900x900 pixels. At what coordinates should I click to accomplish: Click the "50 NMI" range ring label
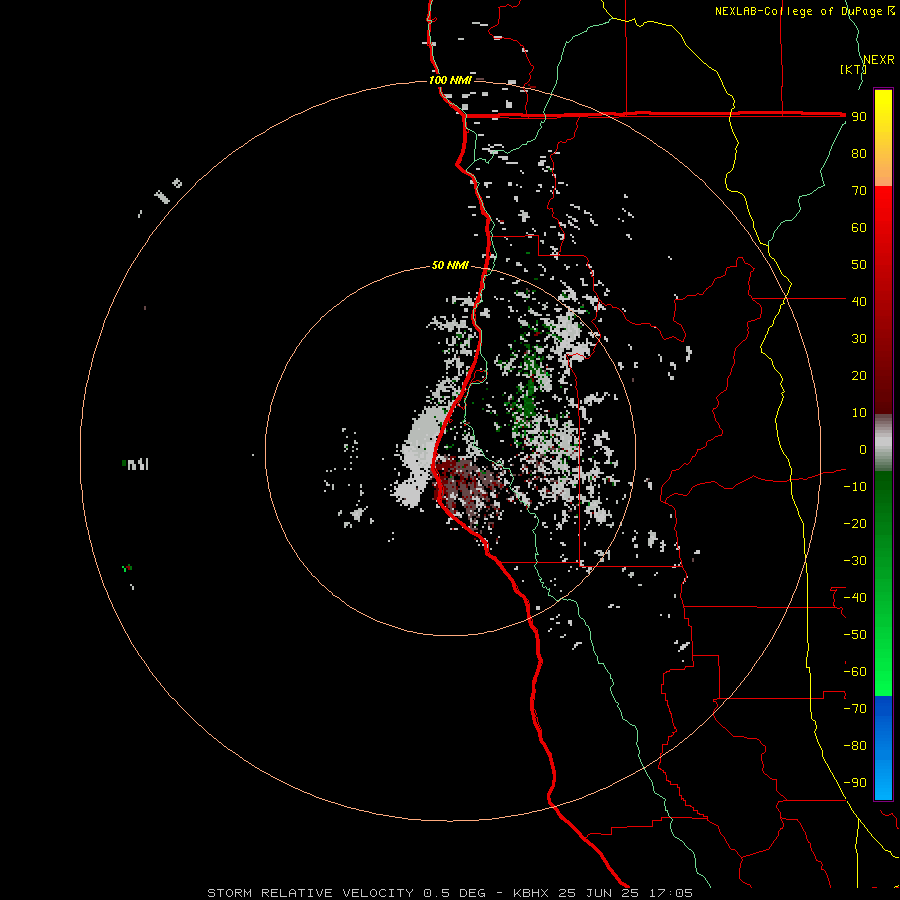point(450,265)
